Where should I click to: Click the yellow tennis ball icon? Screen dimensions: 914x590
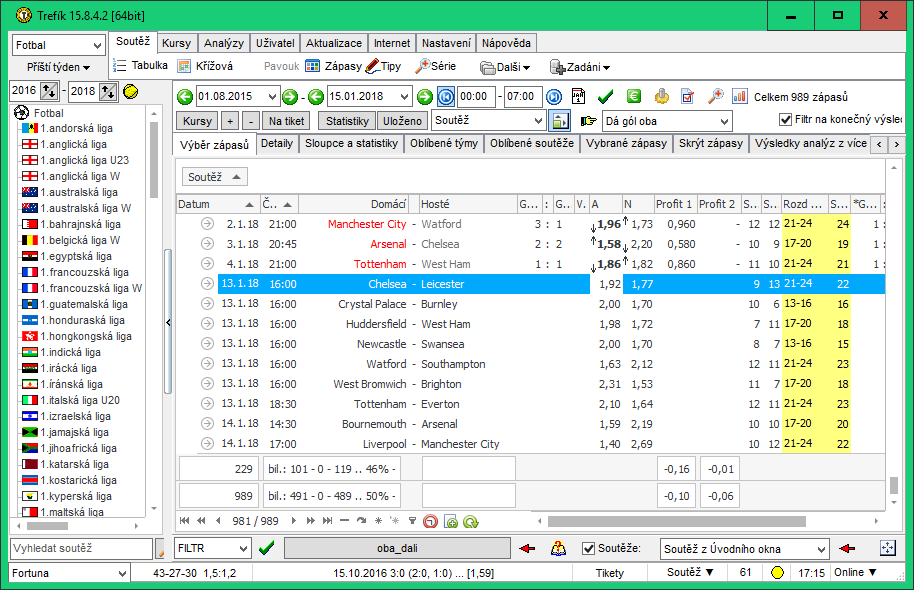coord(131,92)
